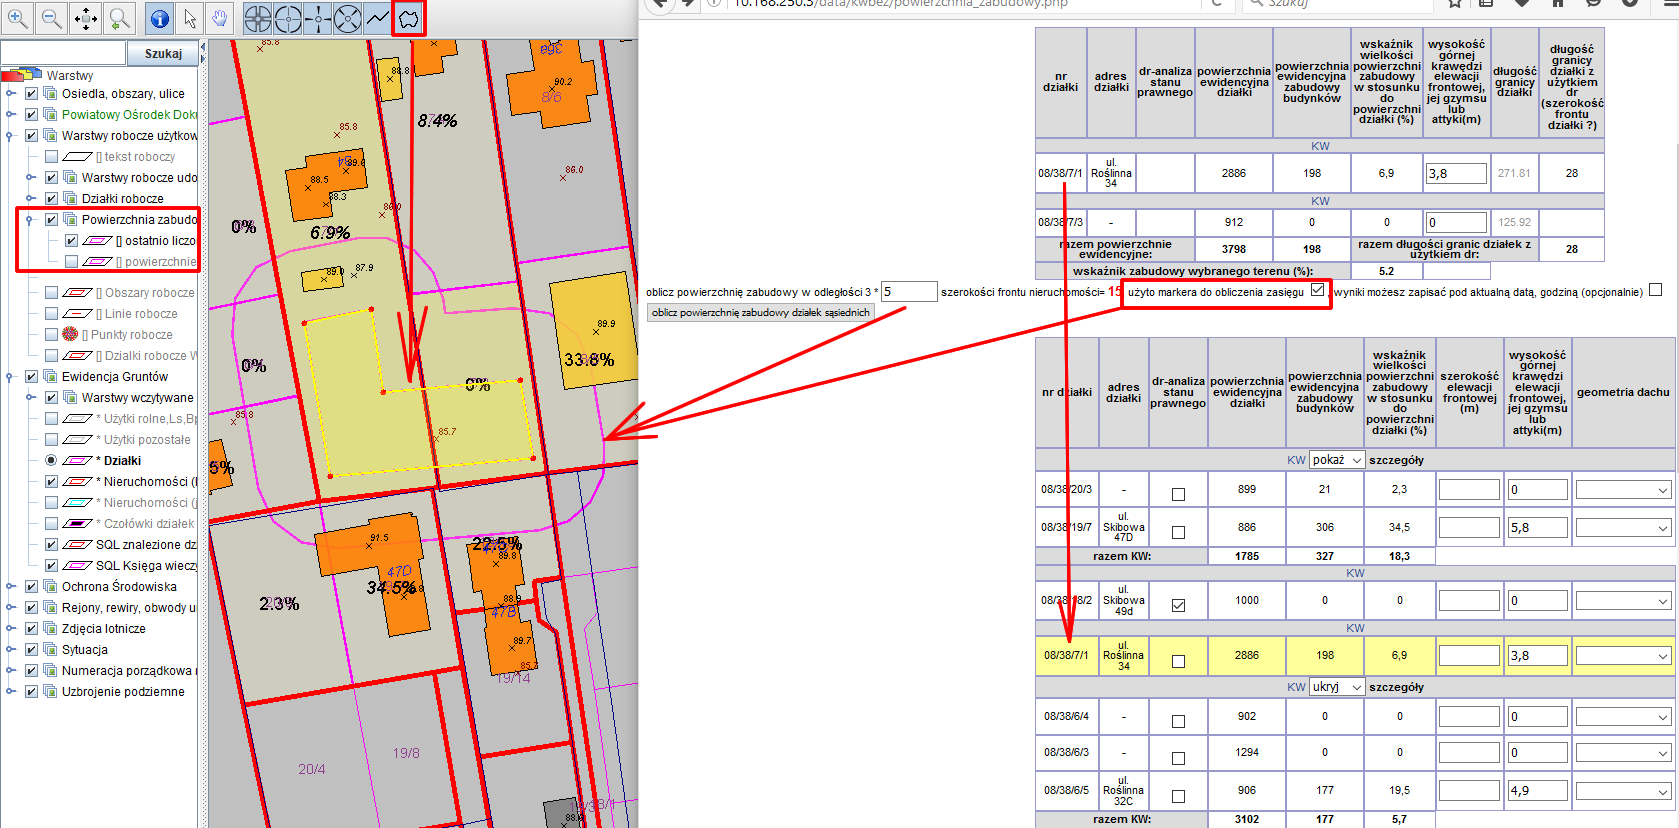
Task: Select the zoom in magnifier tool
Action: [x=18, y=18]
